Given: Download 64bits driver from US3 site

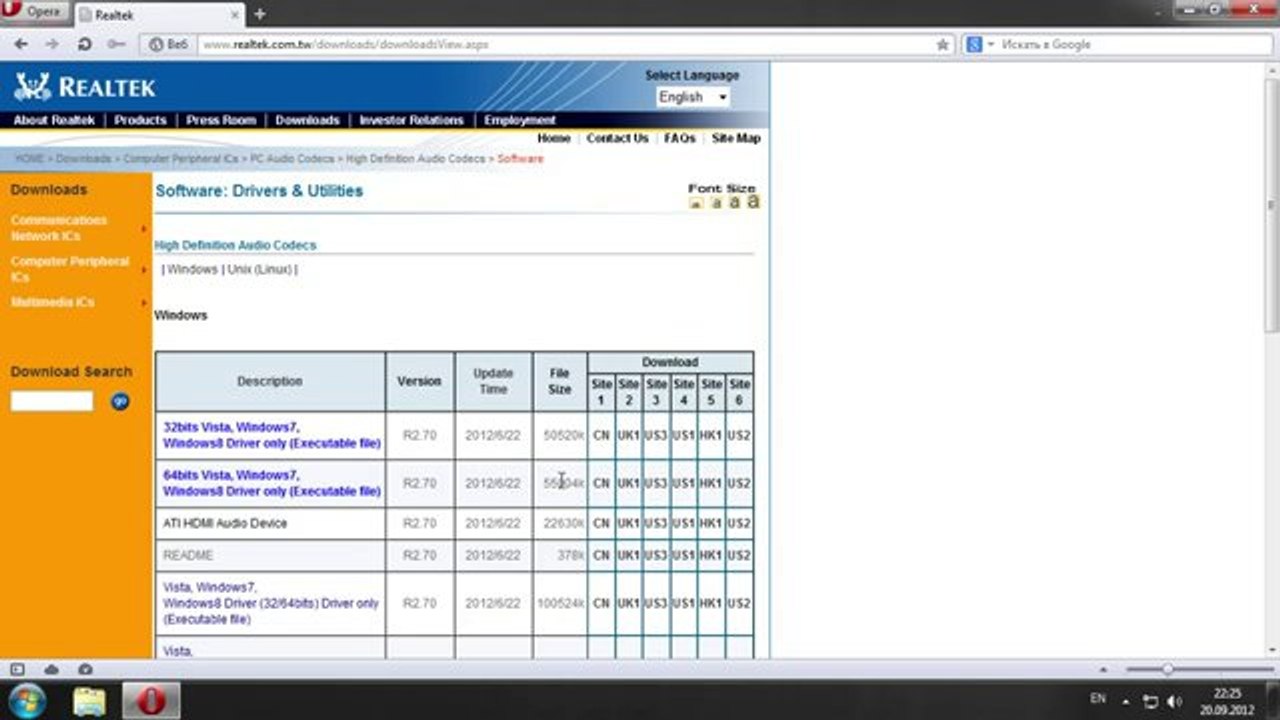Looking at the screenshot, I should point(656,483).
